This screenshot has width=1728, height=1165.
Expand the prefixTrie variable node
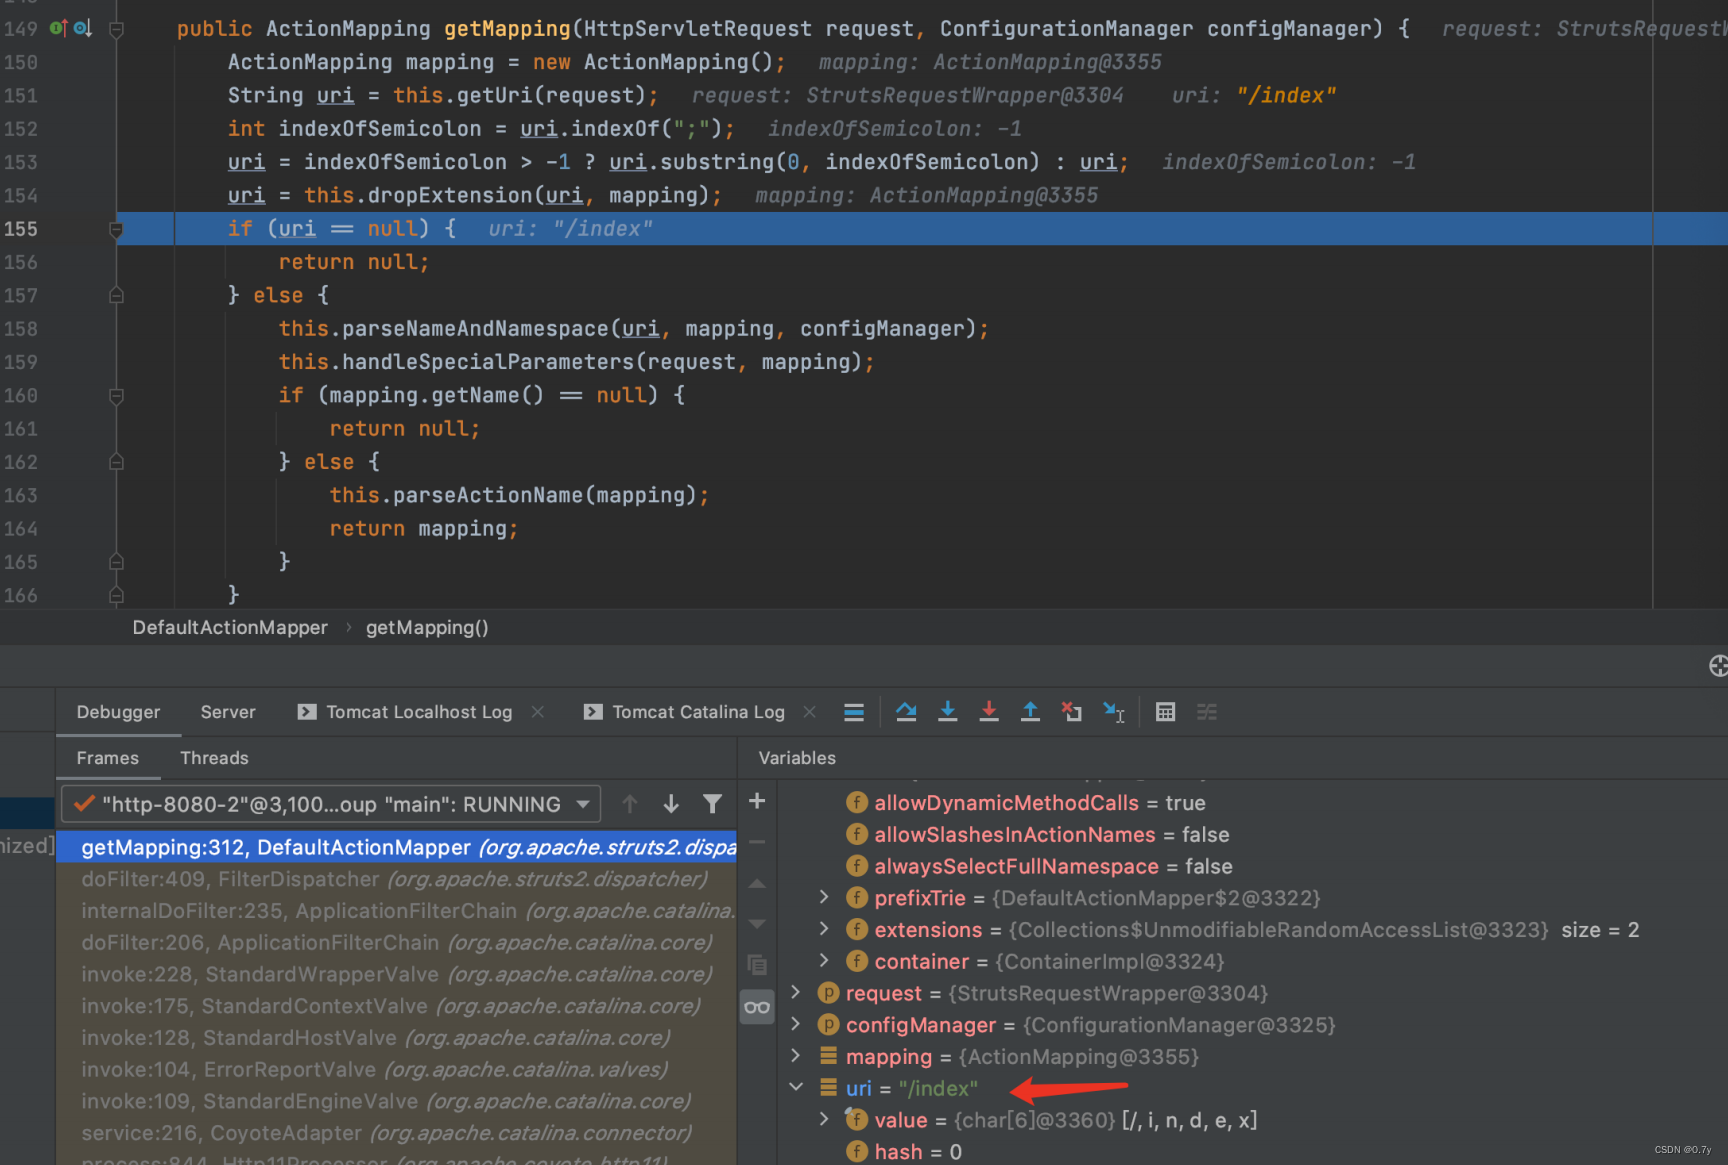point(823,898)
